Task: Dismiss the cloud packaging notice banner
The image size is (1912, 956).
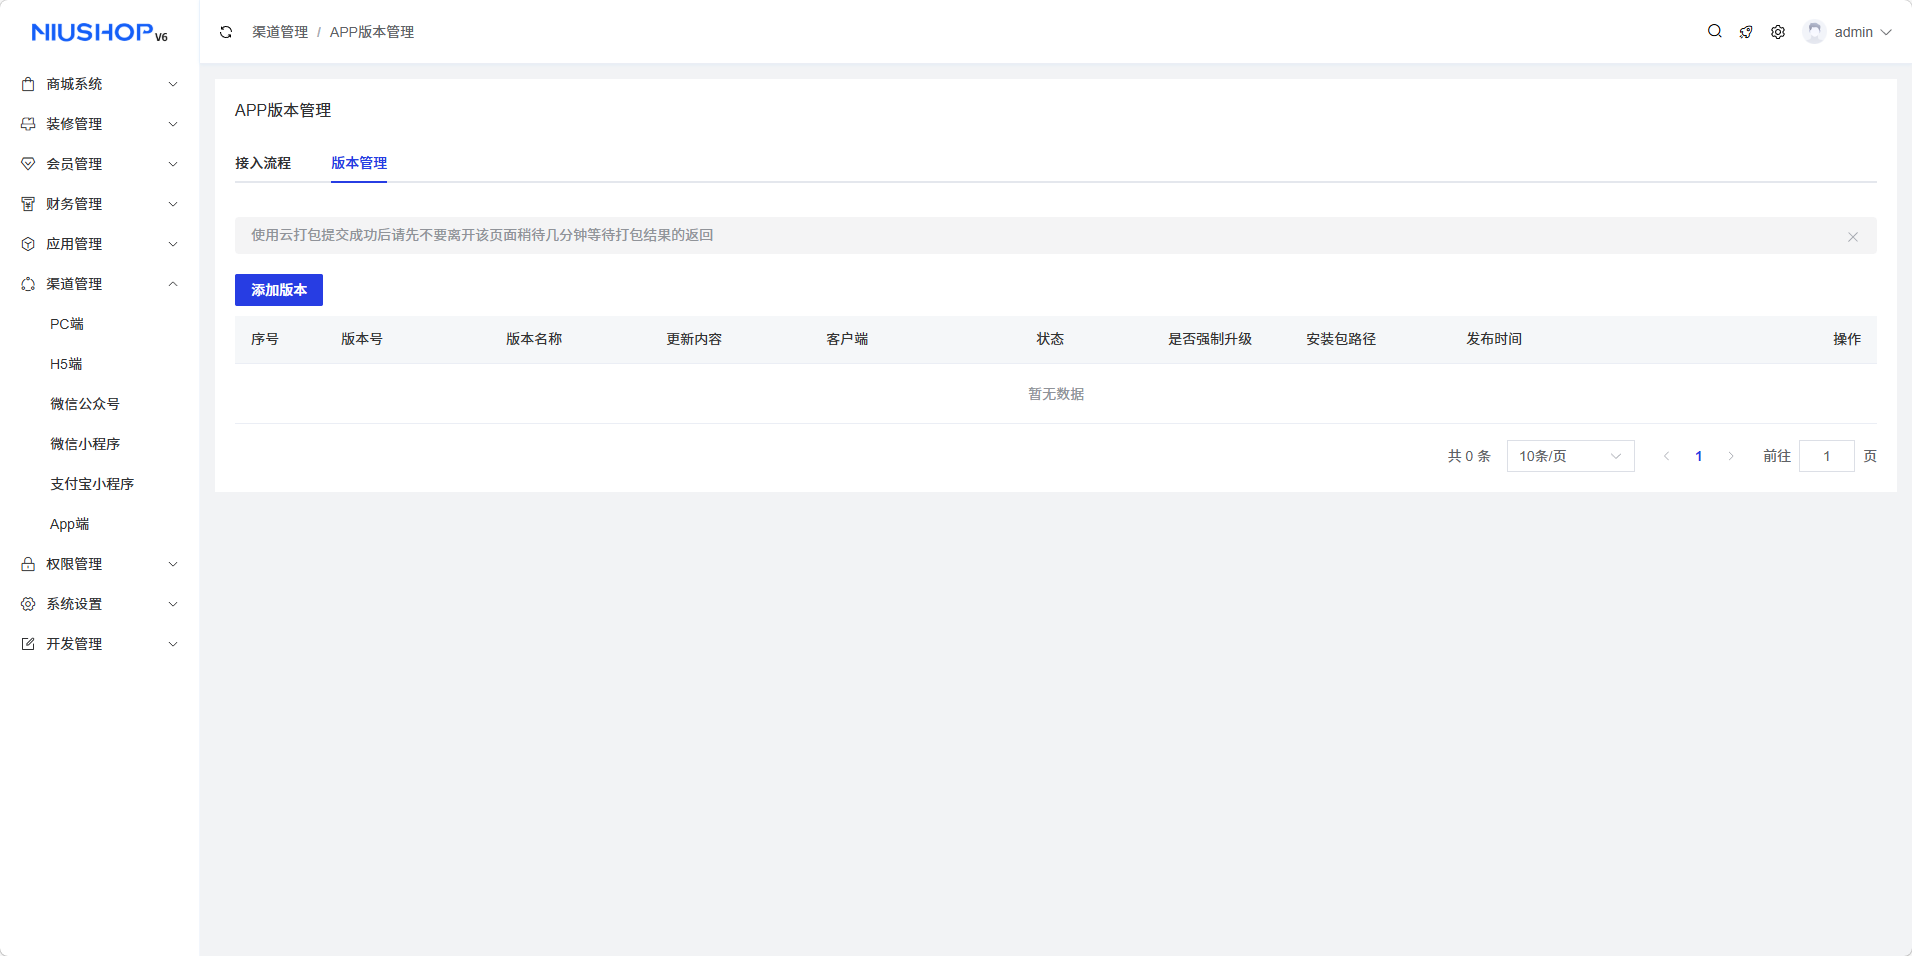Action: click(x=1852, y=237)
